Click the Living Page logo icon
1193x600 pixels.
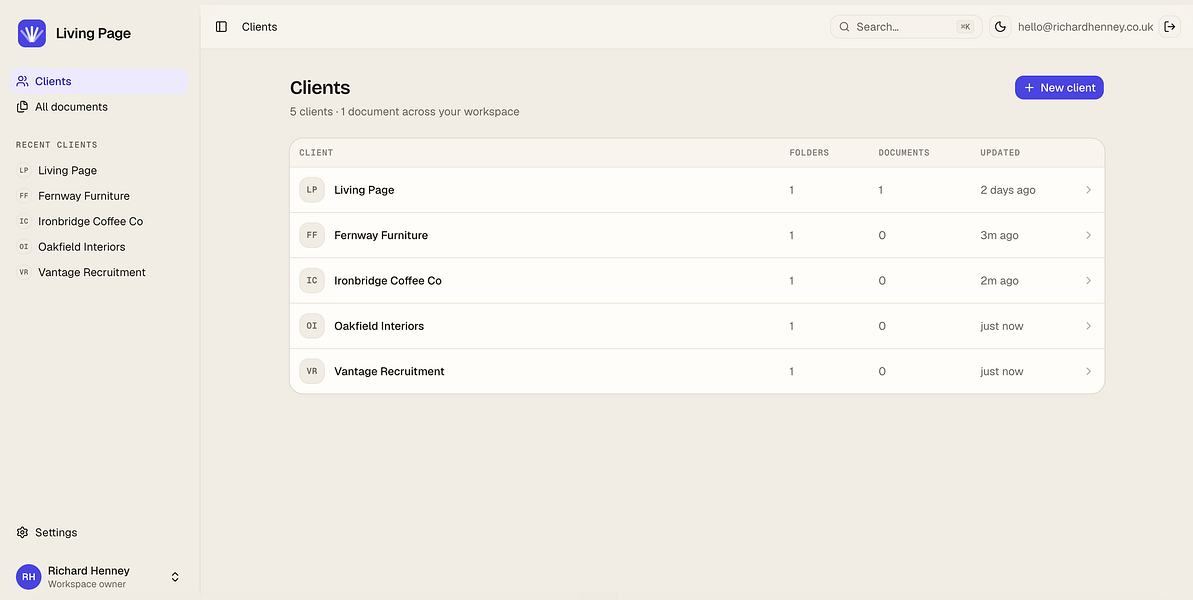pos(32,33)
